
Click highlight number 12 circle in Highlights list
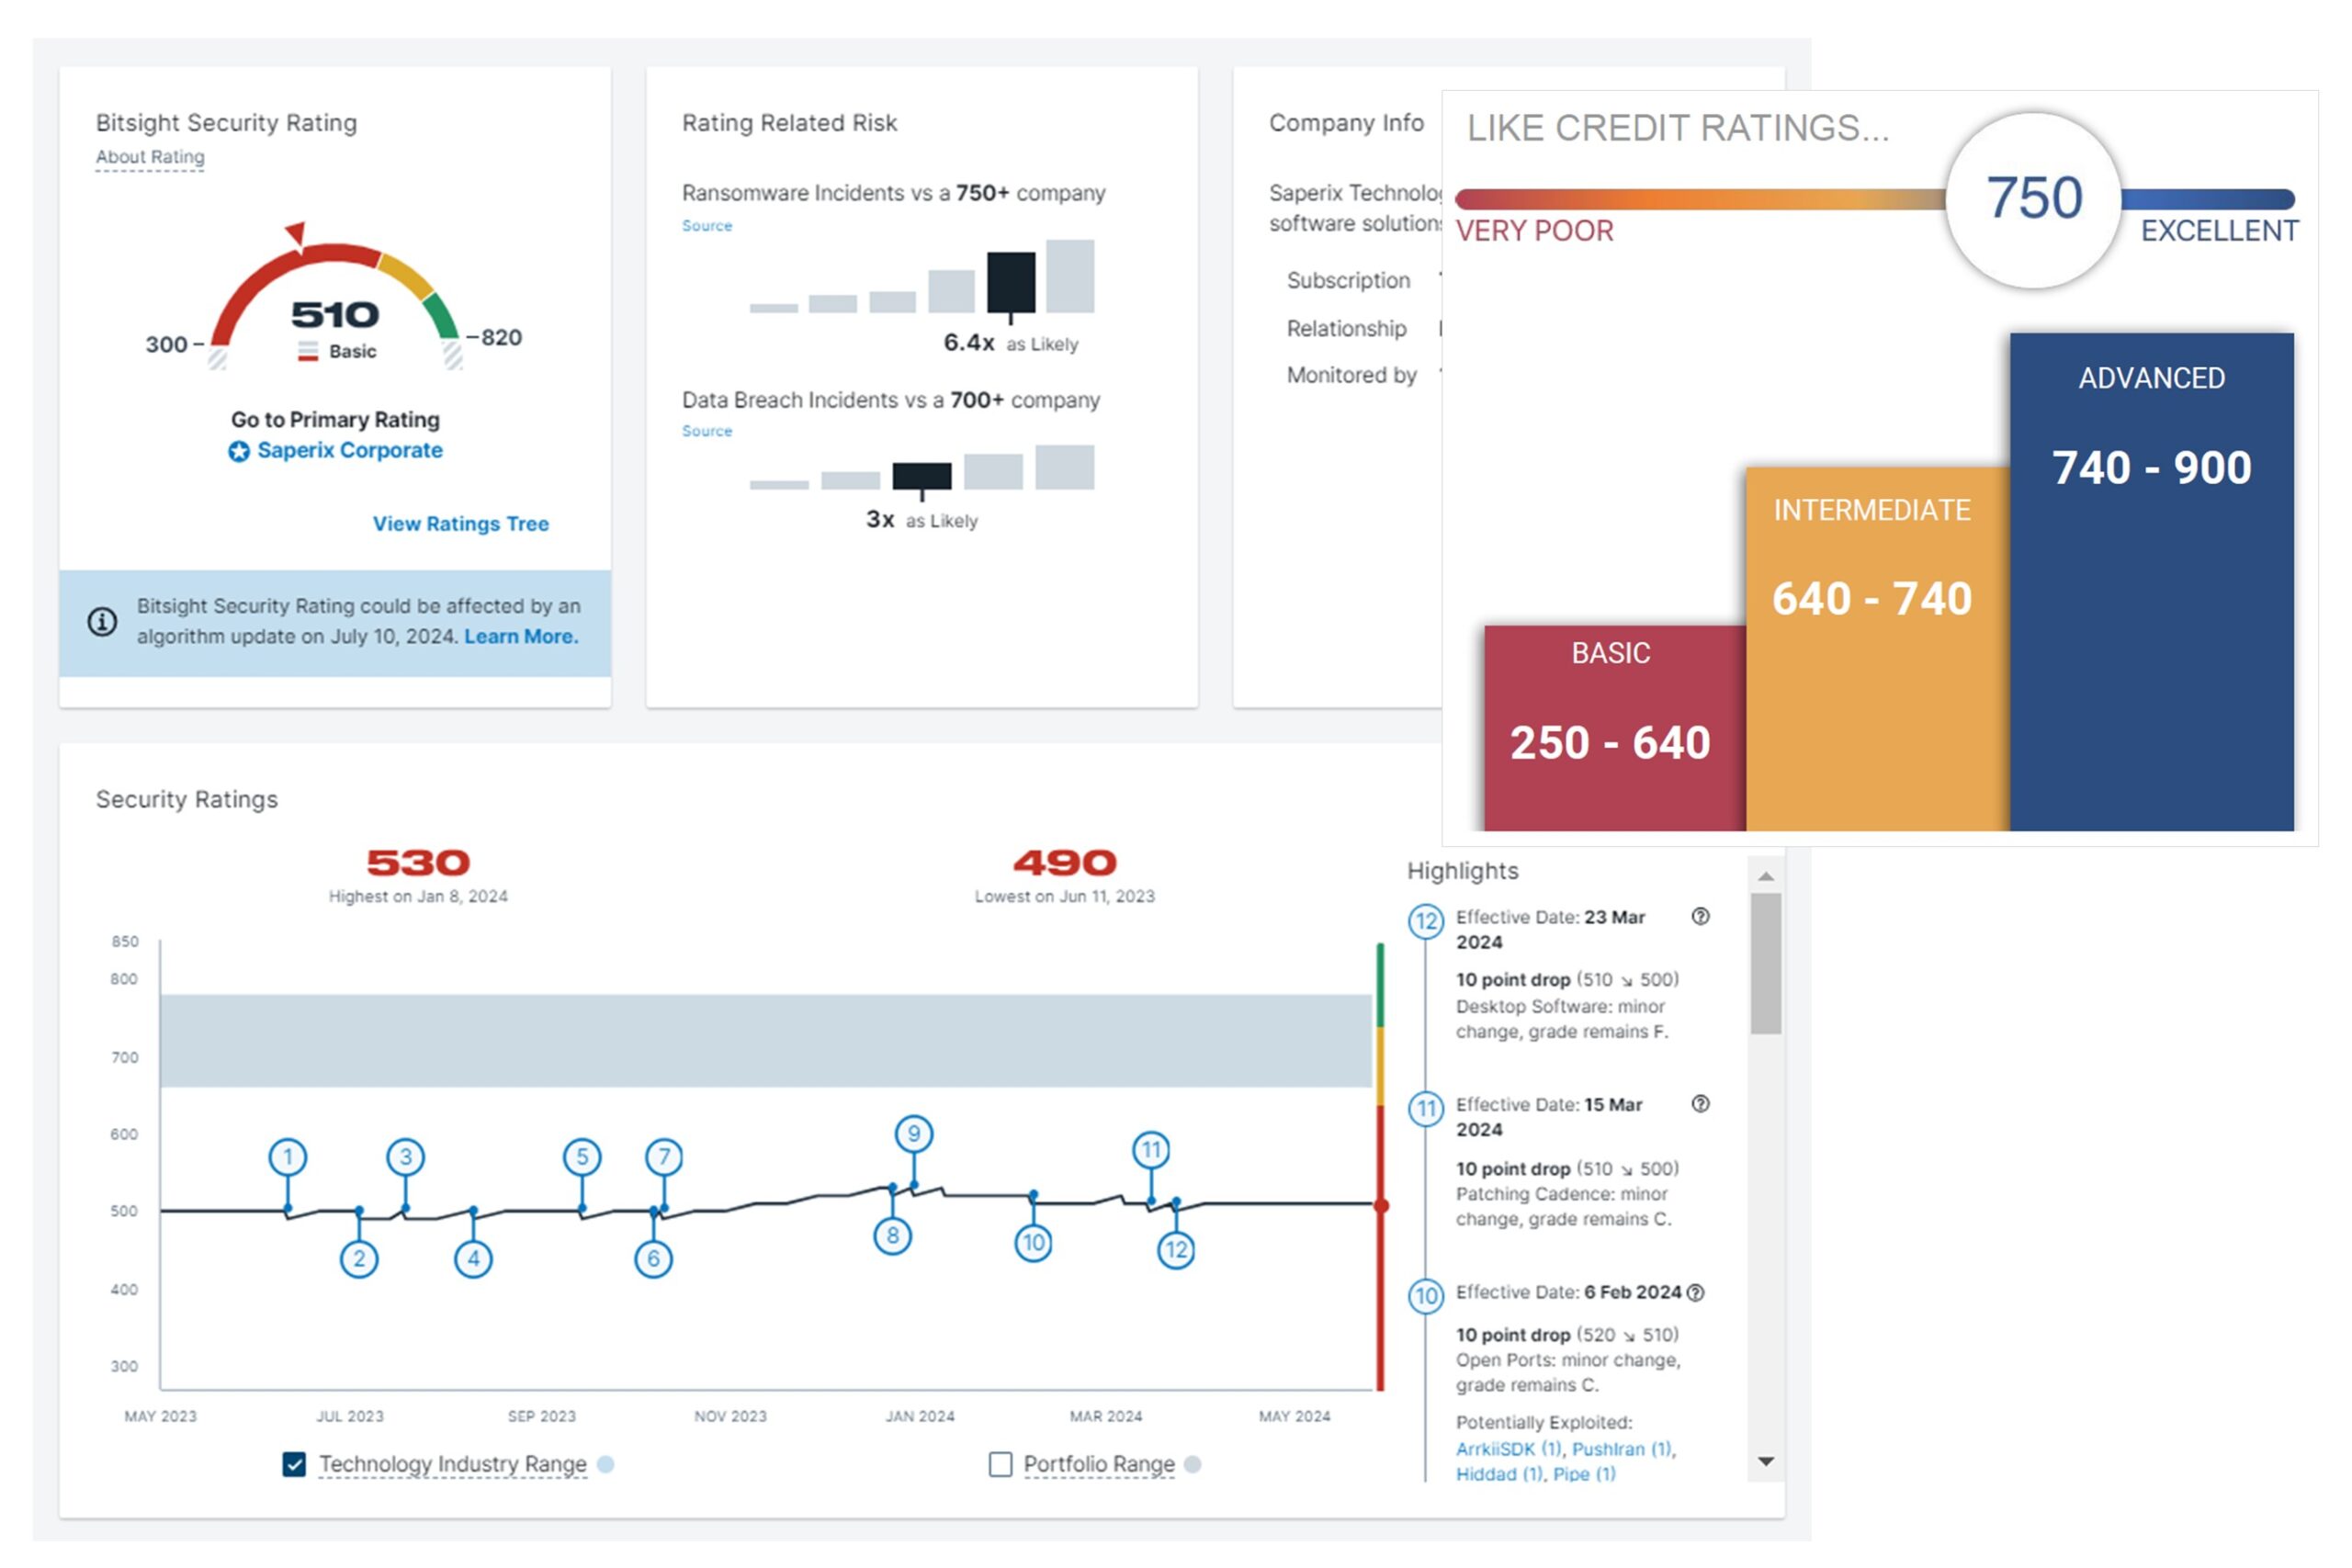point(1425,920)
